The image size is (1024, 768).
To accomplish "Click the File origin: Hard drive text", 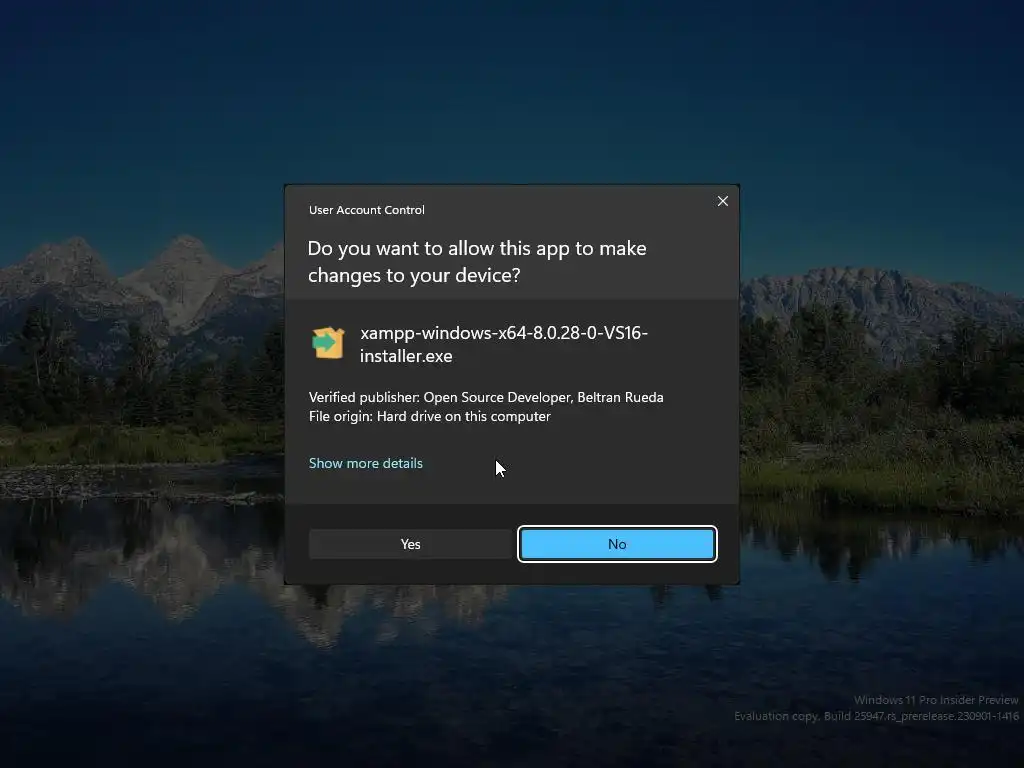I will pyautogui.click(x=430, y=416).
